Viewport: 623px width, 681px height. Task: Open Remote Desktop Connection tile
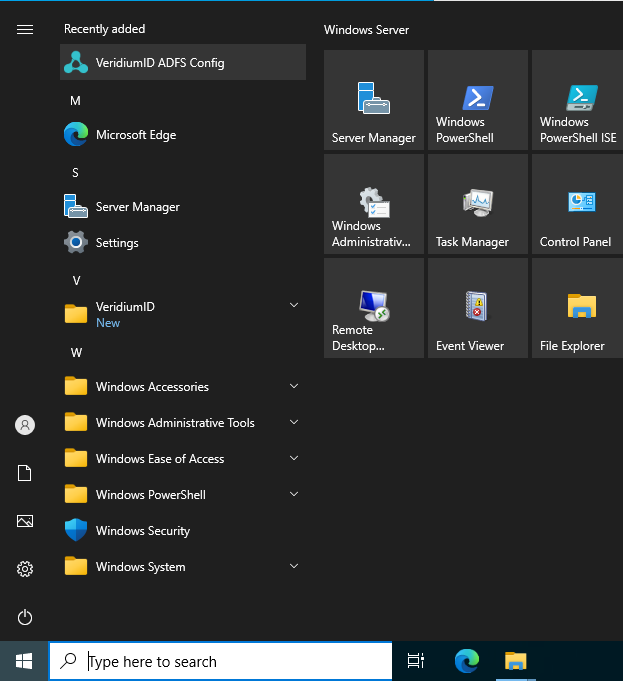coord(374,309)
